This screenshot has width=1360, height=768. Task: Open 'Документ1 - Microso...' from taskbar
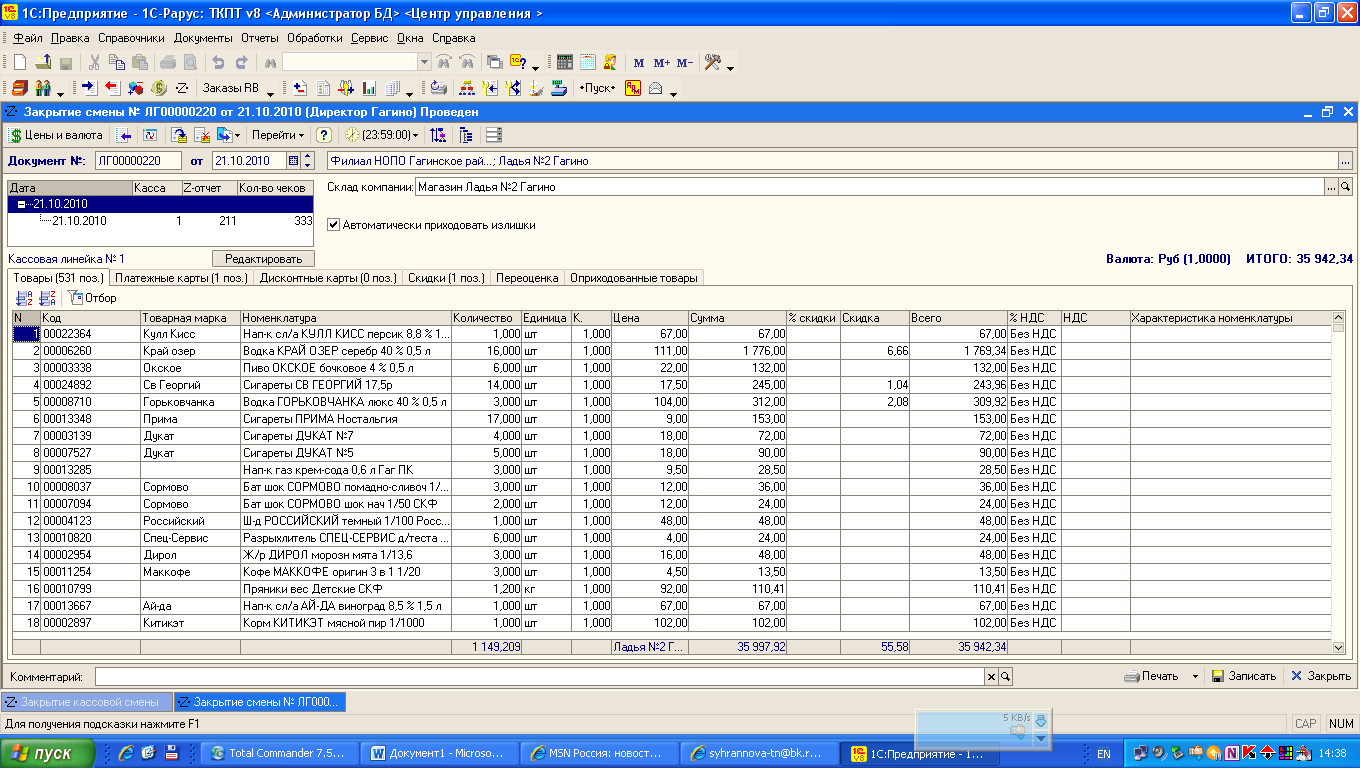pyautogui.click(x=438, y=753)
